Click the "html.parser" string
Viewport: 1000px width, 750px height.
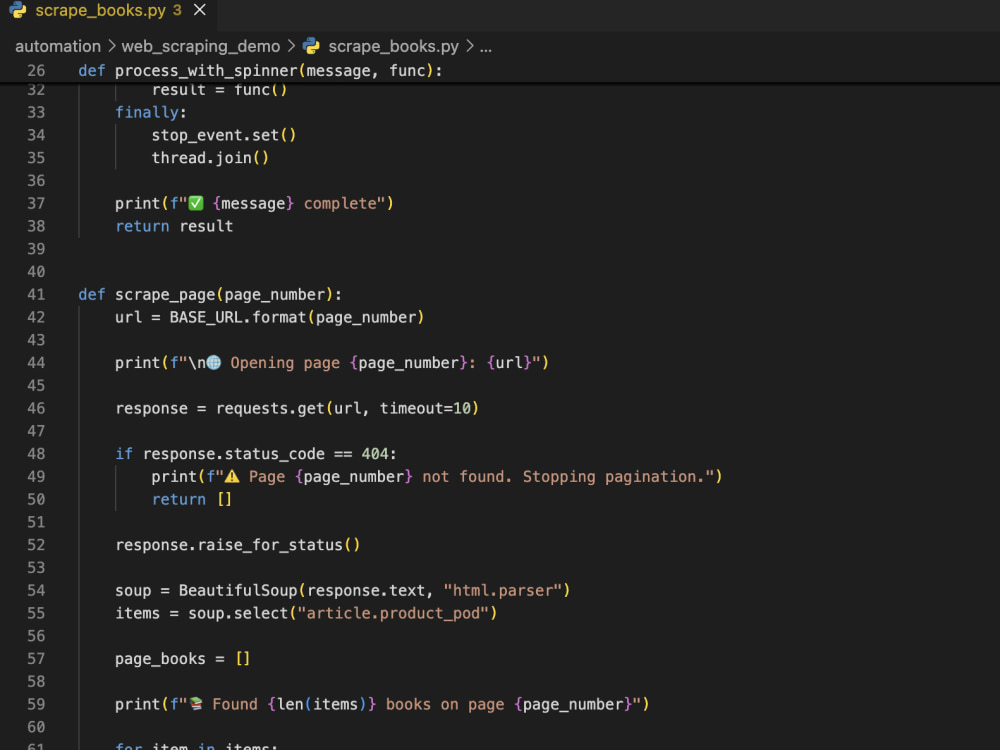click(502, 591)
